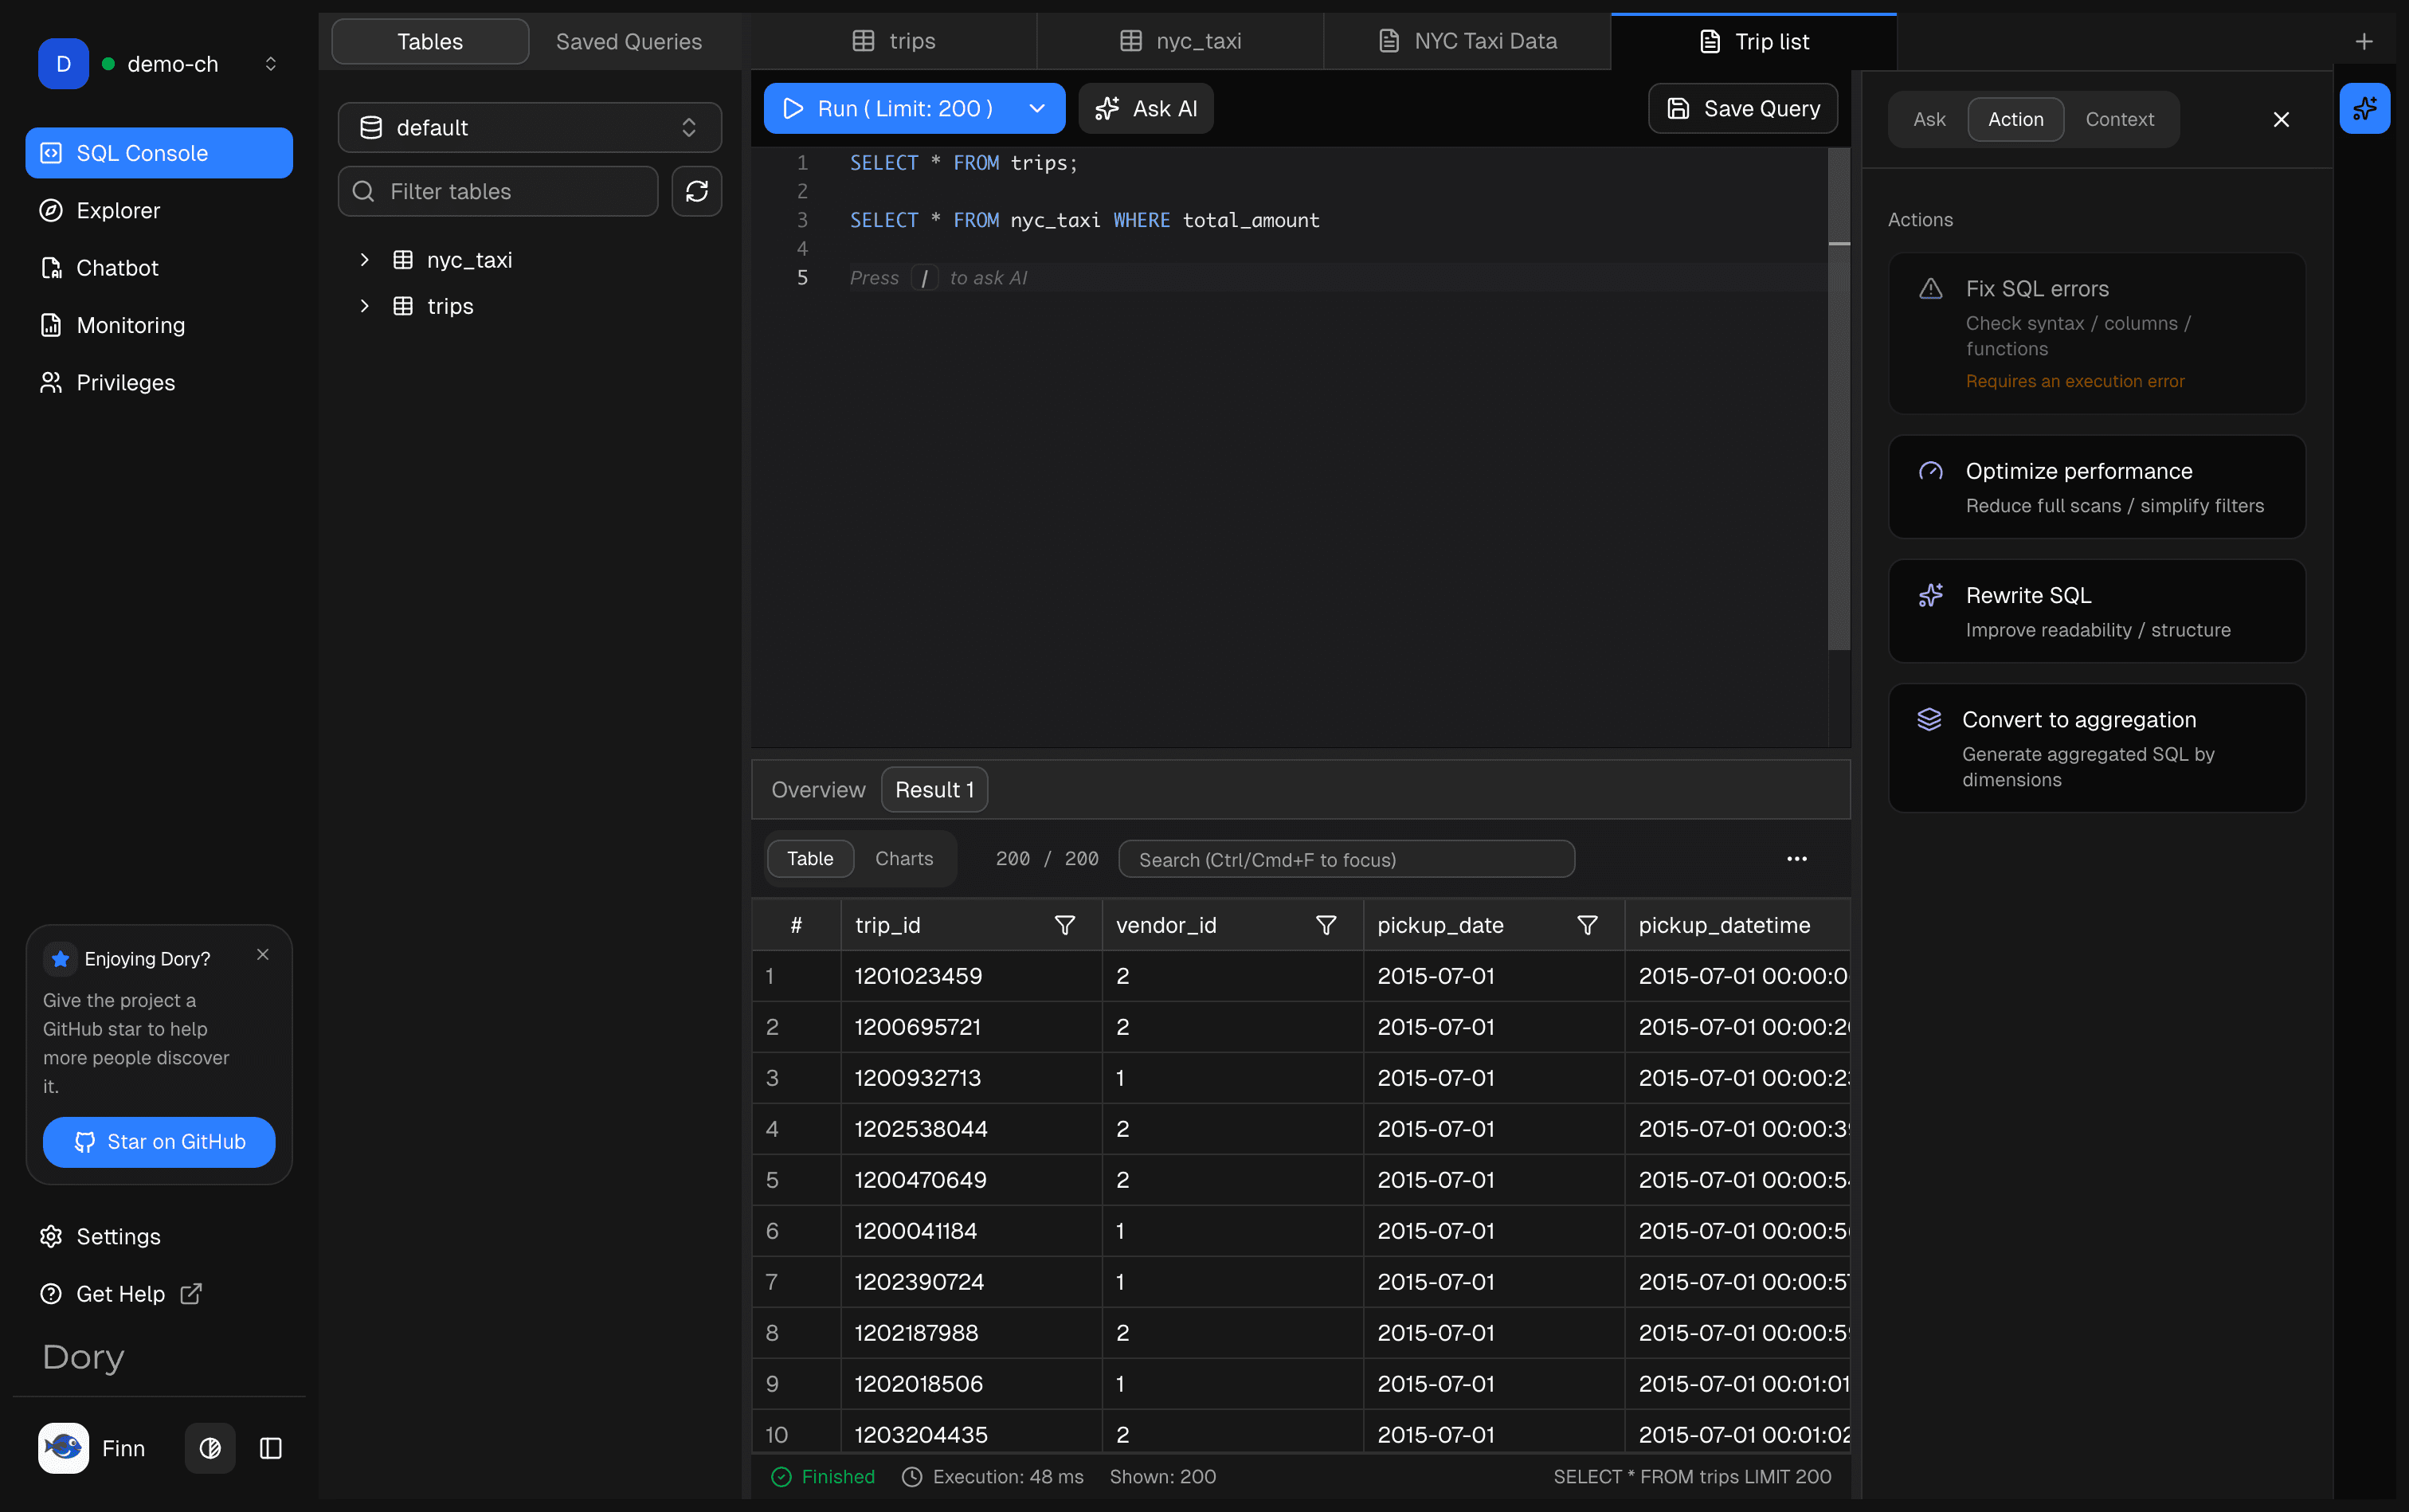
Task: Open the default database dropdown
Action: click(x=530, y=127)
